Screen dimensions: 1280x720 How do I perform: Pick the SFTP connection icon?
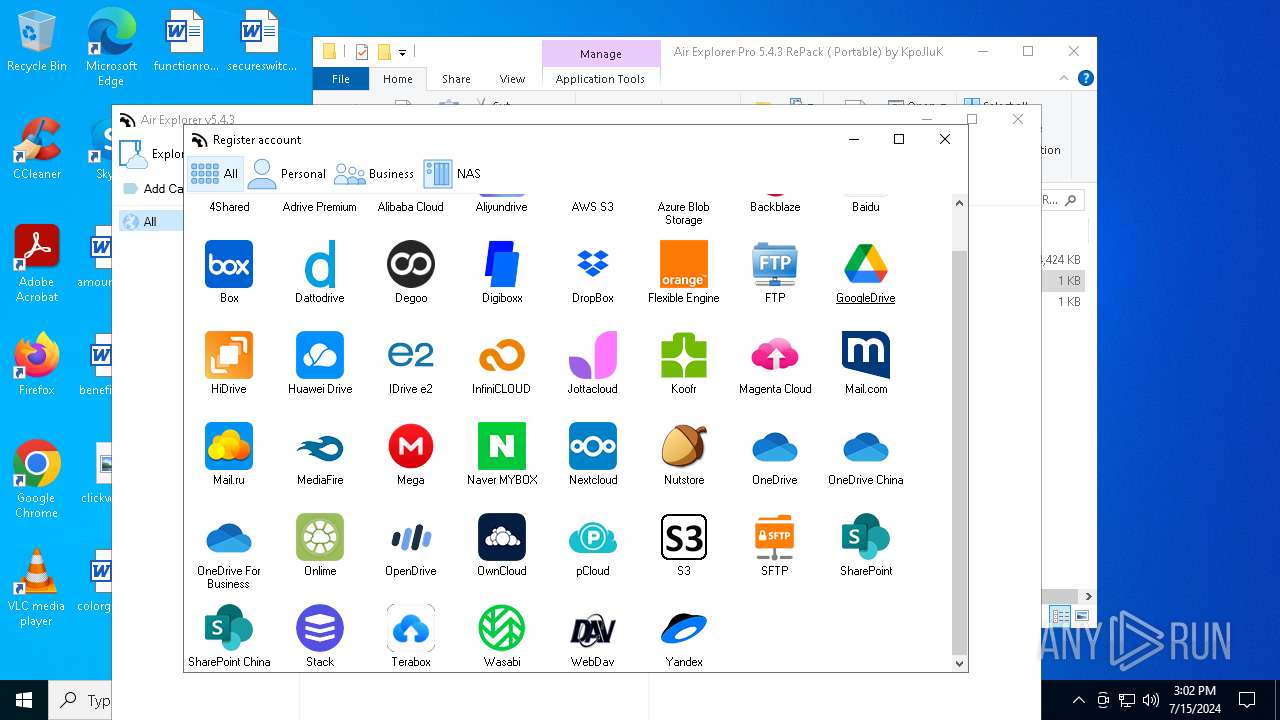pos(775,537)
